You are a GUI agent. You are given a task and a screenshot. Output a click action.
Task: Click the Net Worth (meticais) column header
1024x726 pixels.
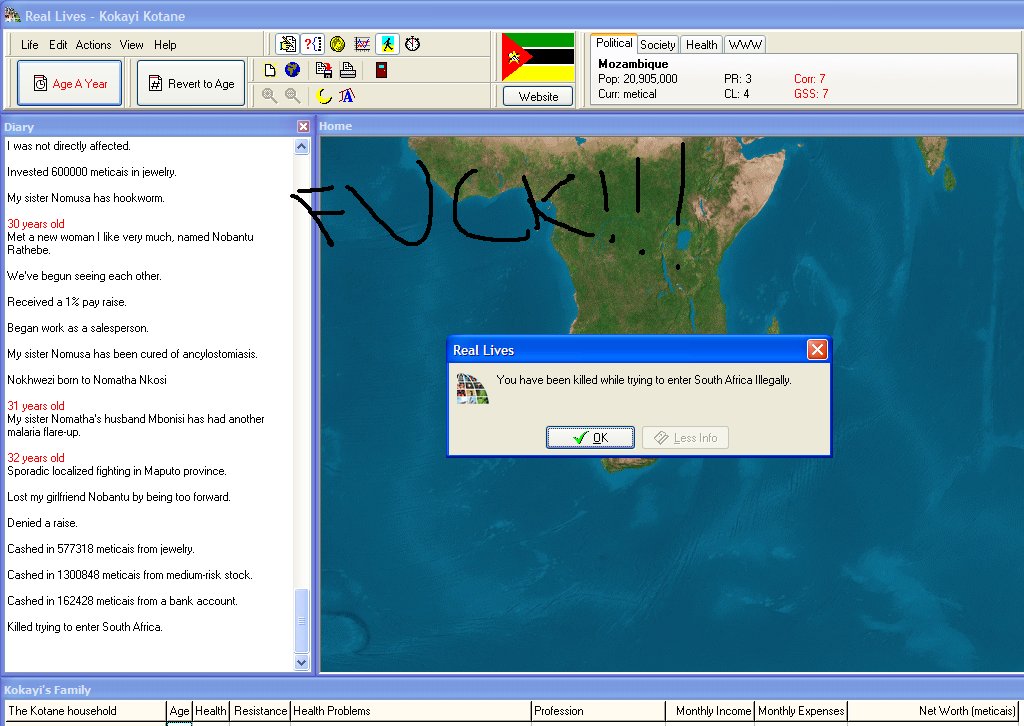coord(933,711)
